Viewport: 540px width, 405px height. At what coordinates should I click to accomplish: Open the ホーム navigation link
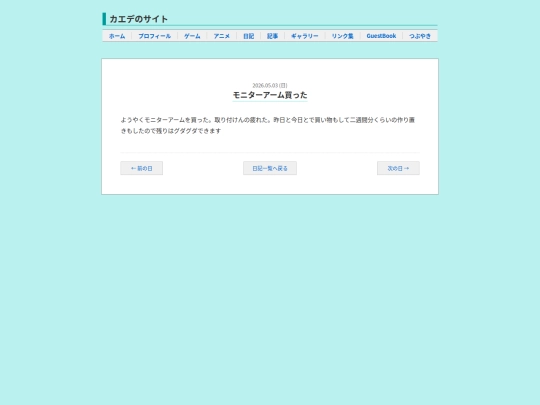tap(117, 36)
